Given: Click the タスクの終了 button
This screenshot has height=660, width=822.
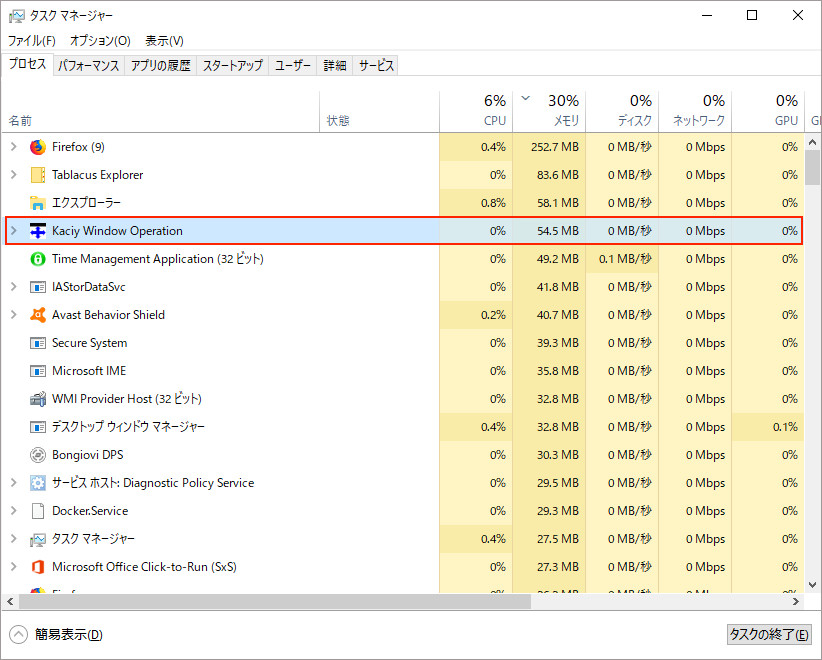Looking at the screenshot, I should click(x=769, y=635).
